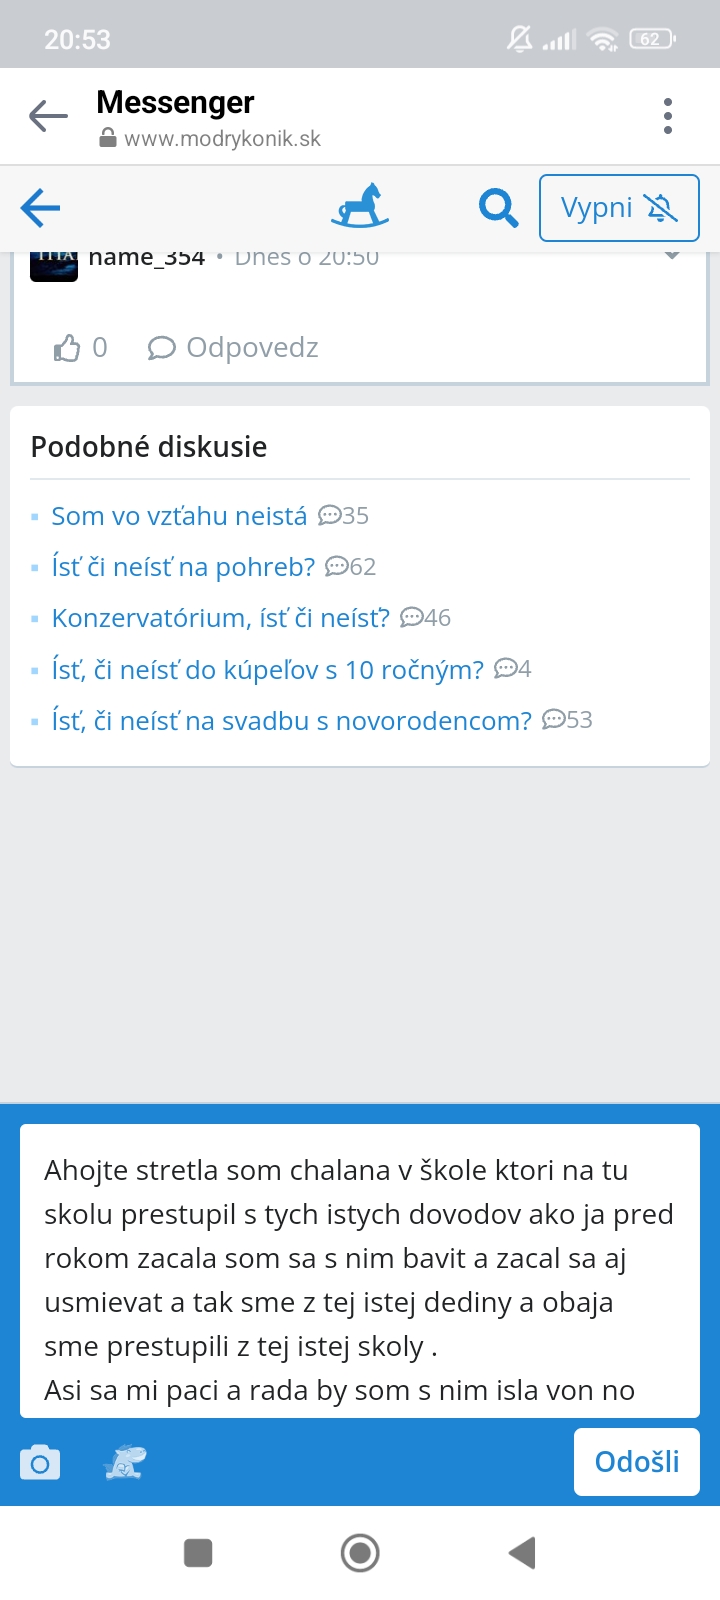Open 'Konzervatórium, ísť či neísť?' discussion
This screenshot has height=1600, width=720.
point(220,618)
